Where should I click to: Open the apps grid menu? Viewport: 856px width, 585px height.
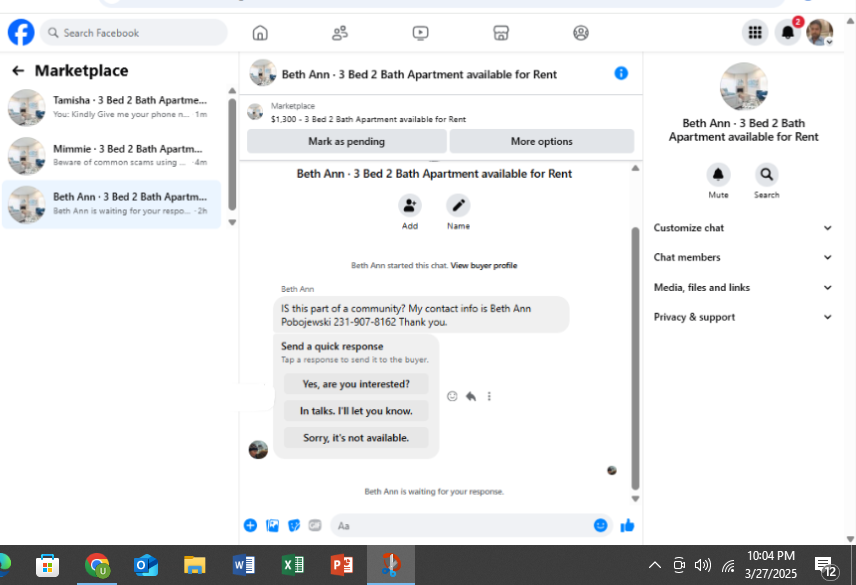755,33
